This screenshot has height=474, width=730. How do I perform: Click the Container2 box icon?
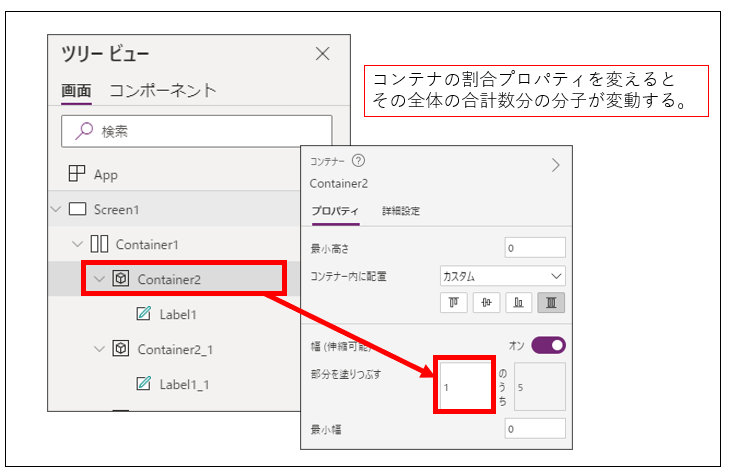[121, 278]
